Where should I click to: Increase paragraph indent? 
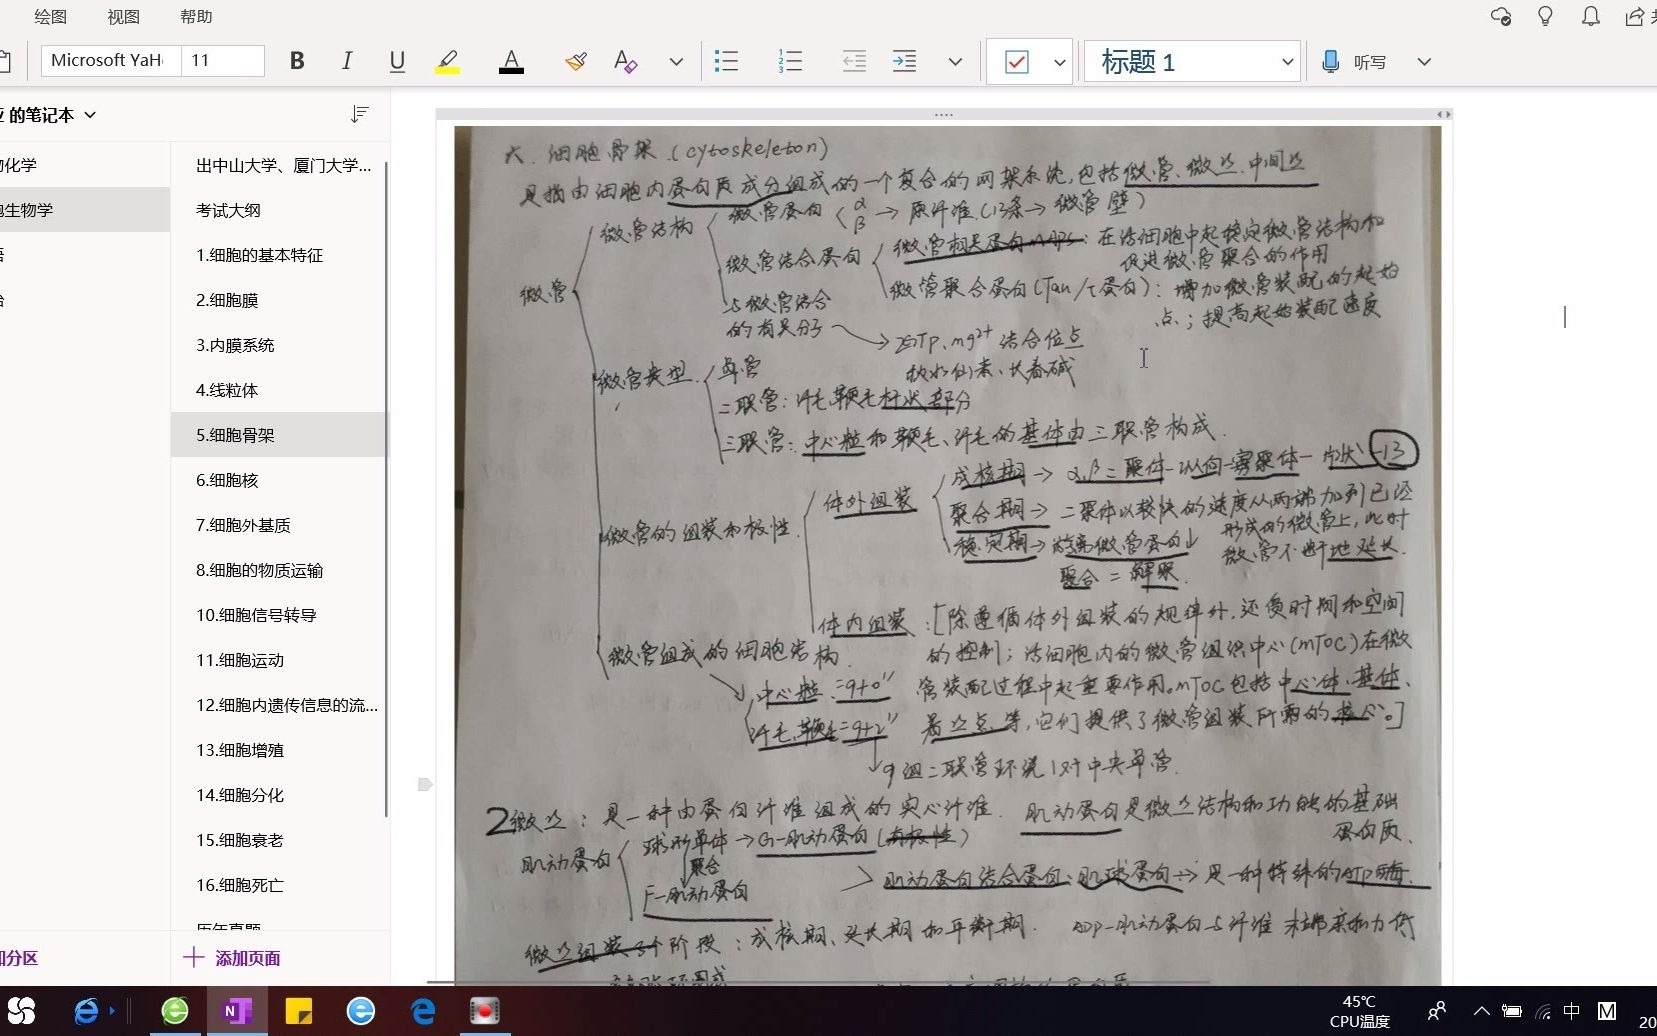[904, 61]
